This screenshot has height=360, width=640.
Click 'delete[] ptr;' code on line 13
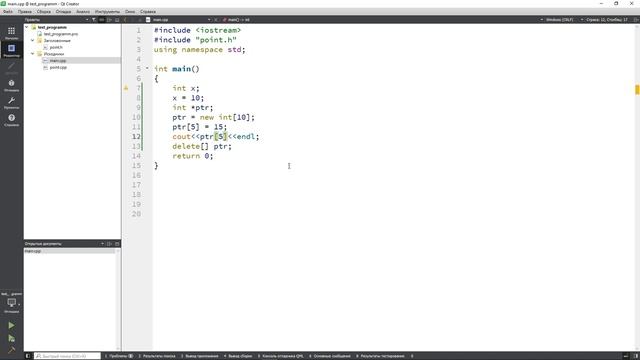[202, 146]
